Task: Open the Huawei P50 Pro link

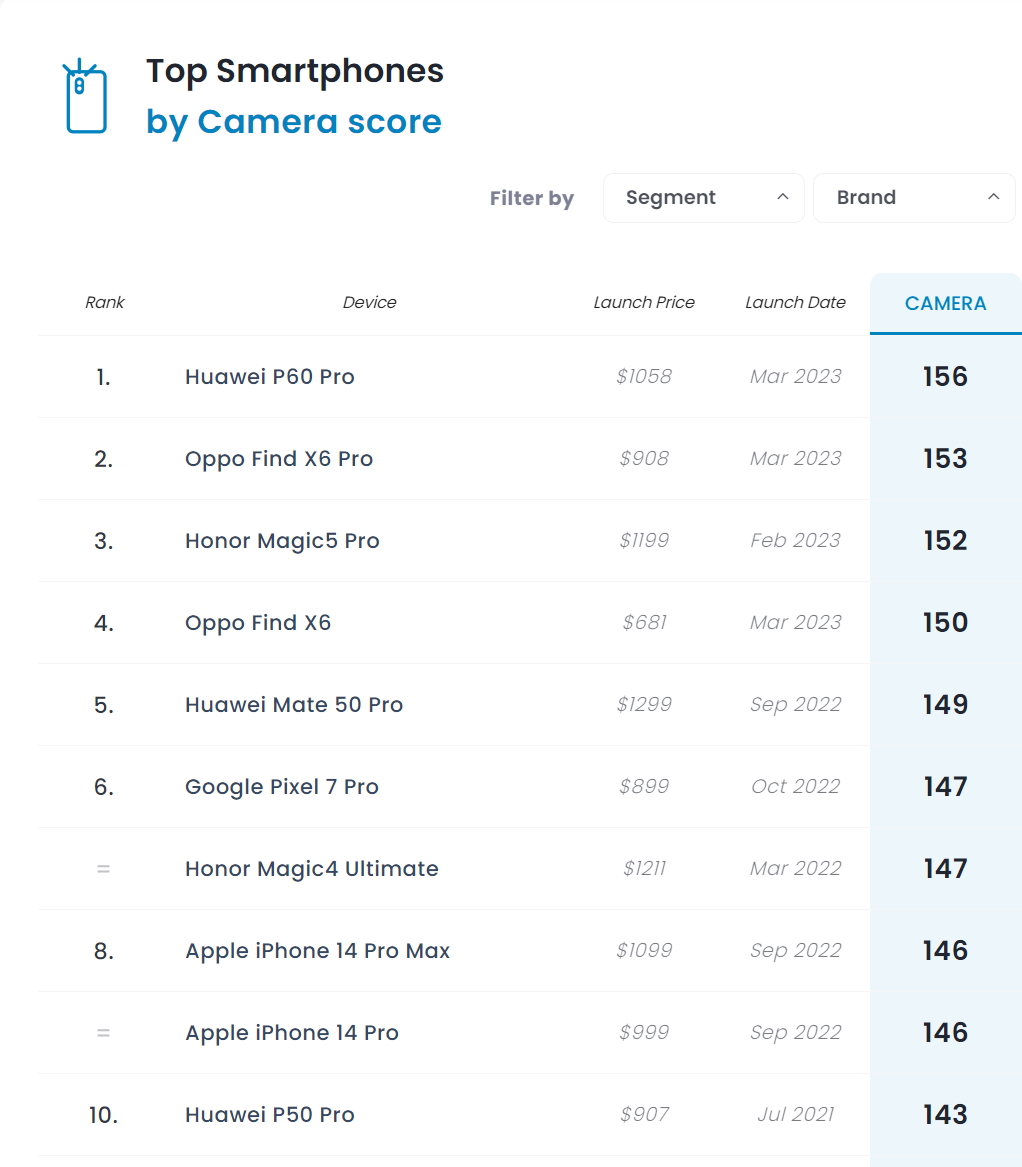Action: 269,1115
